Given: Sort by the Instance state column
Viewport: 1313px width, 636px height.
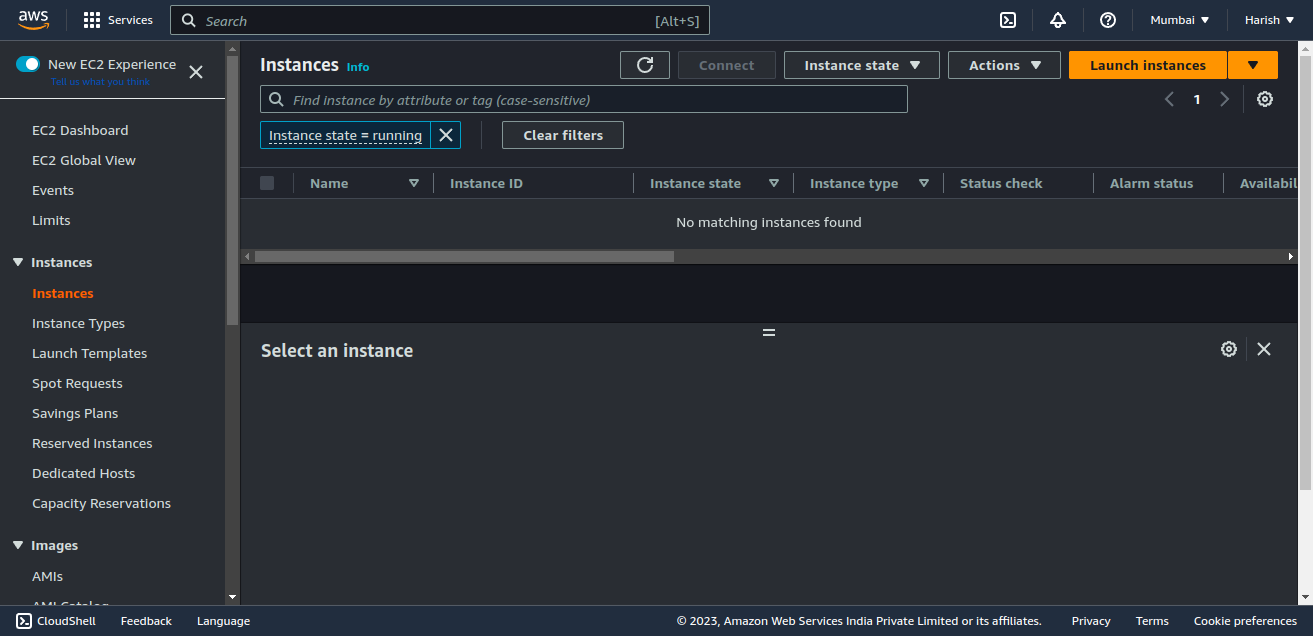Looking at the screenshot, I should (774, 183).
